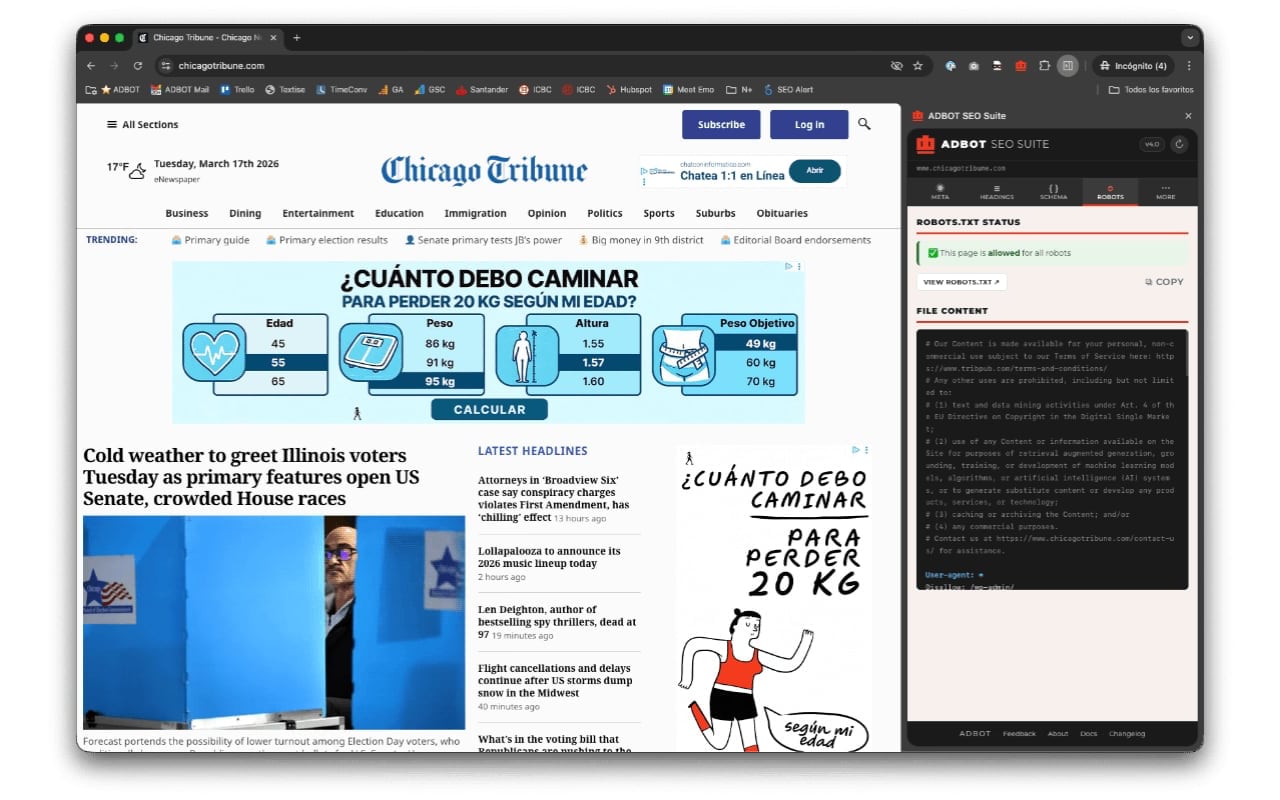Open the SEO Alert bookmark
Viewport: 1280px width, 800px height.
point(788,90)
